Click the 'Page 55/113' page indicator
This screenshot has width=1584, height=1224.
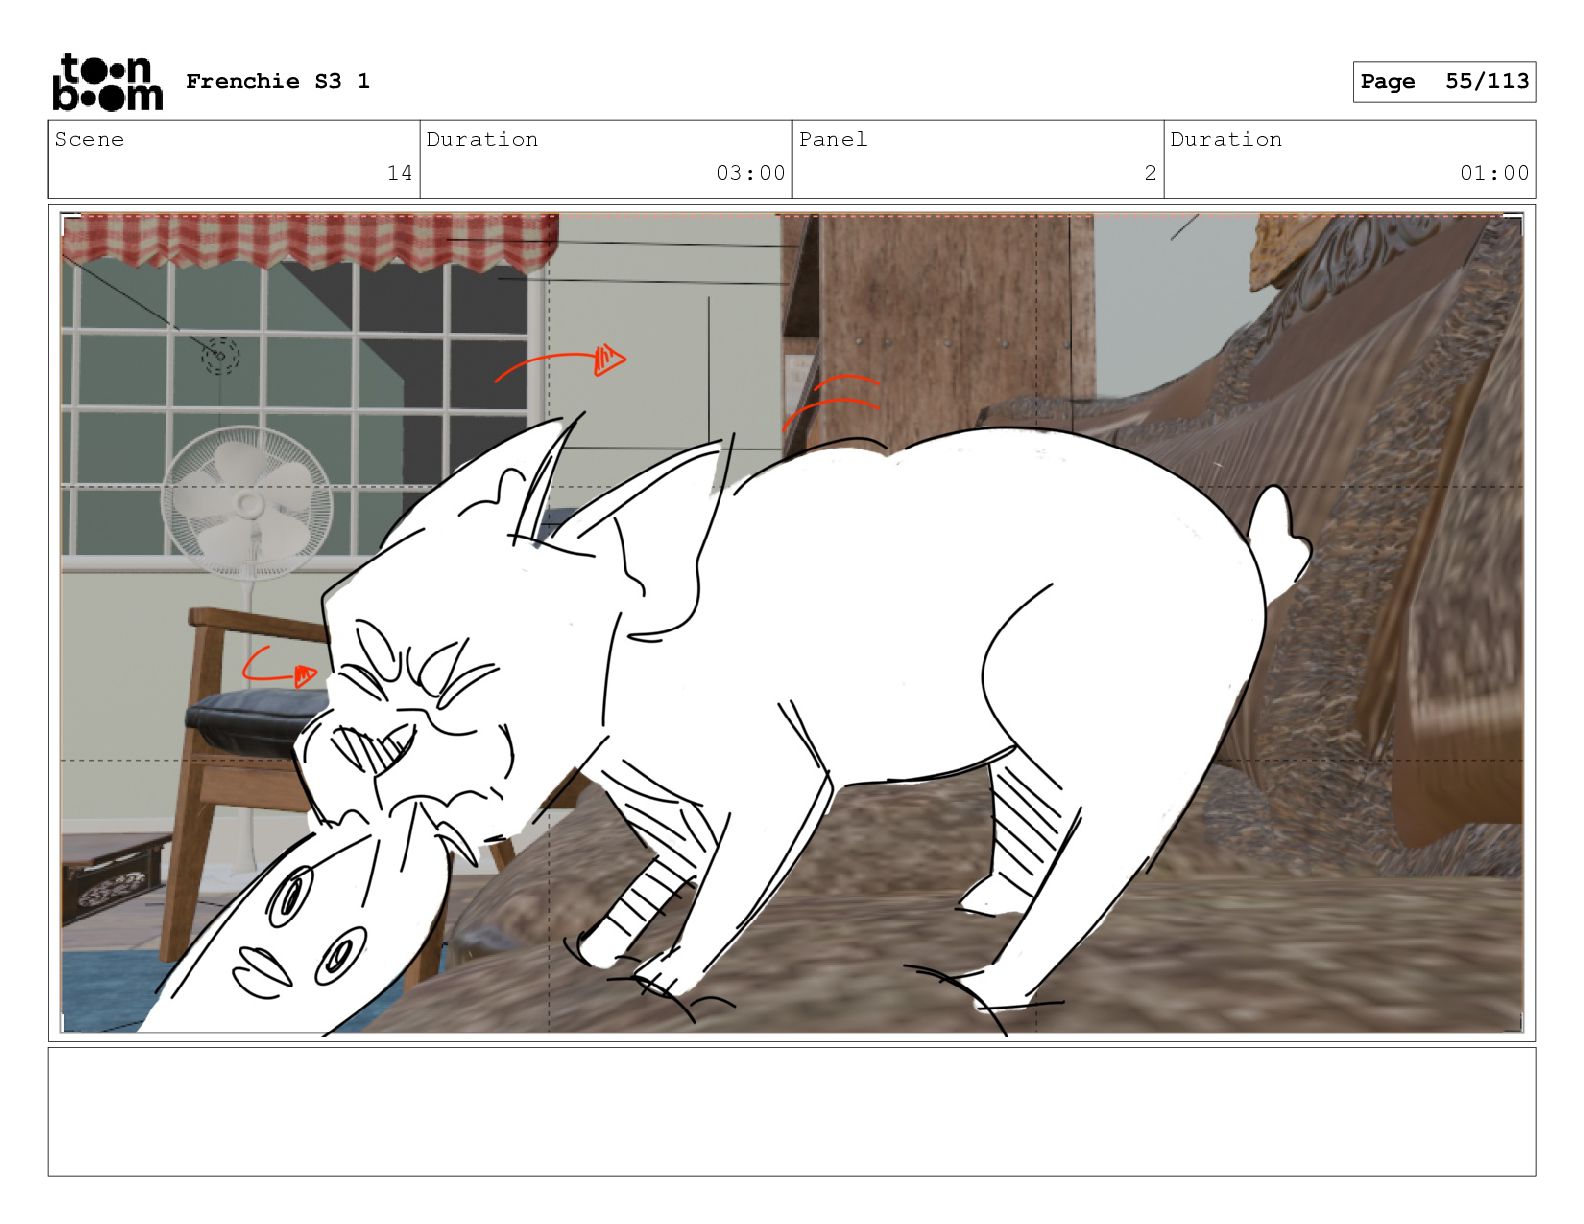pos(1444,82)
